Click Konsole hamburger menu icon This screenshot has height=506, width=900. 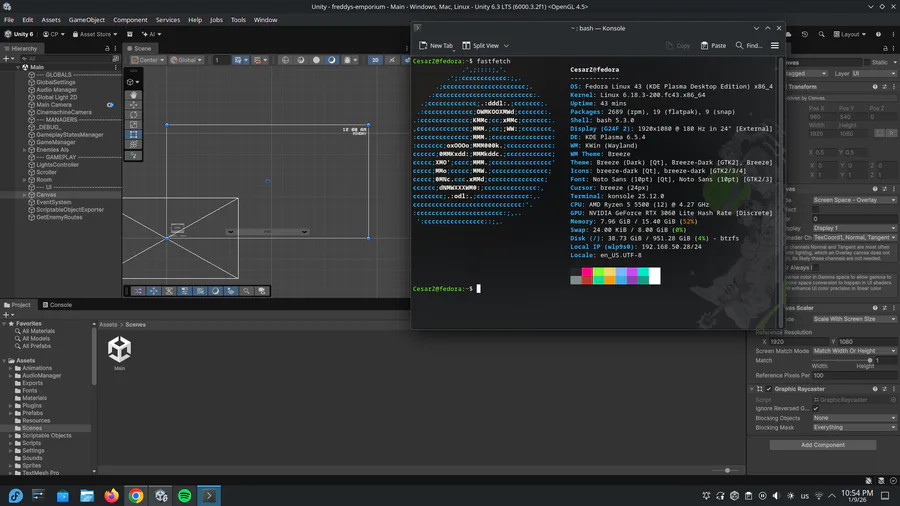click(774, 45)
